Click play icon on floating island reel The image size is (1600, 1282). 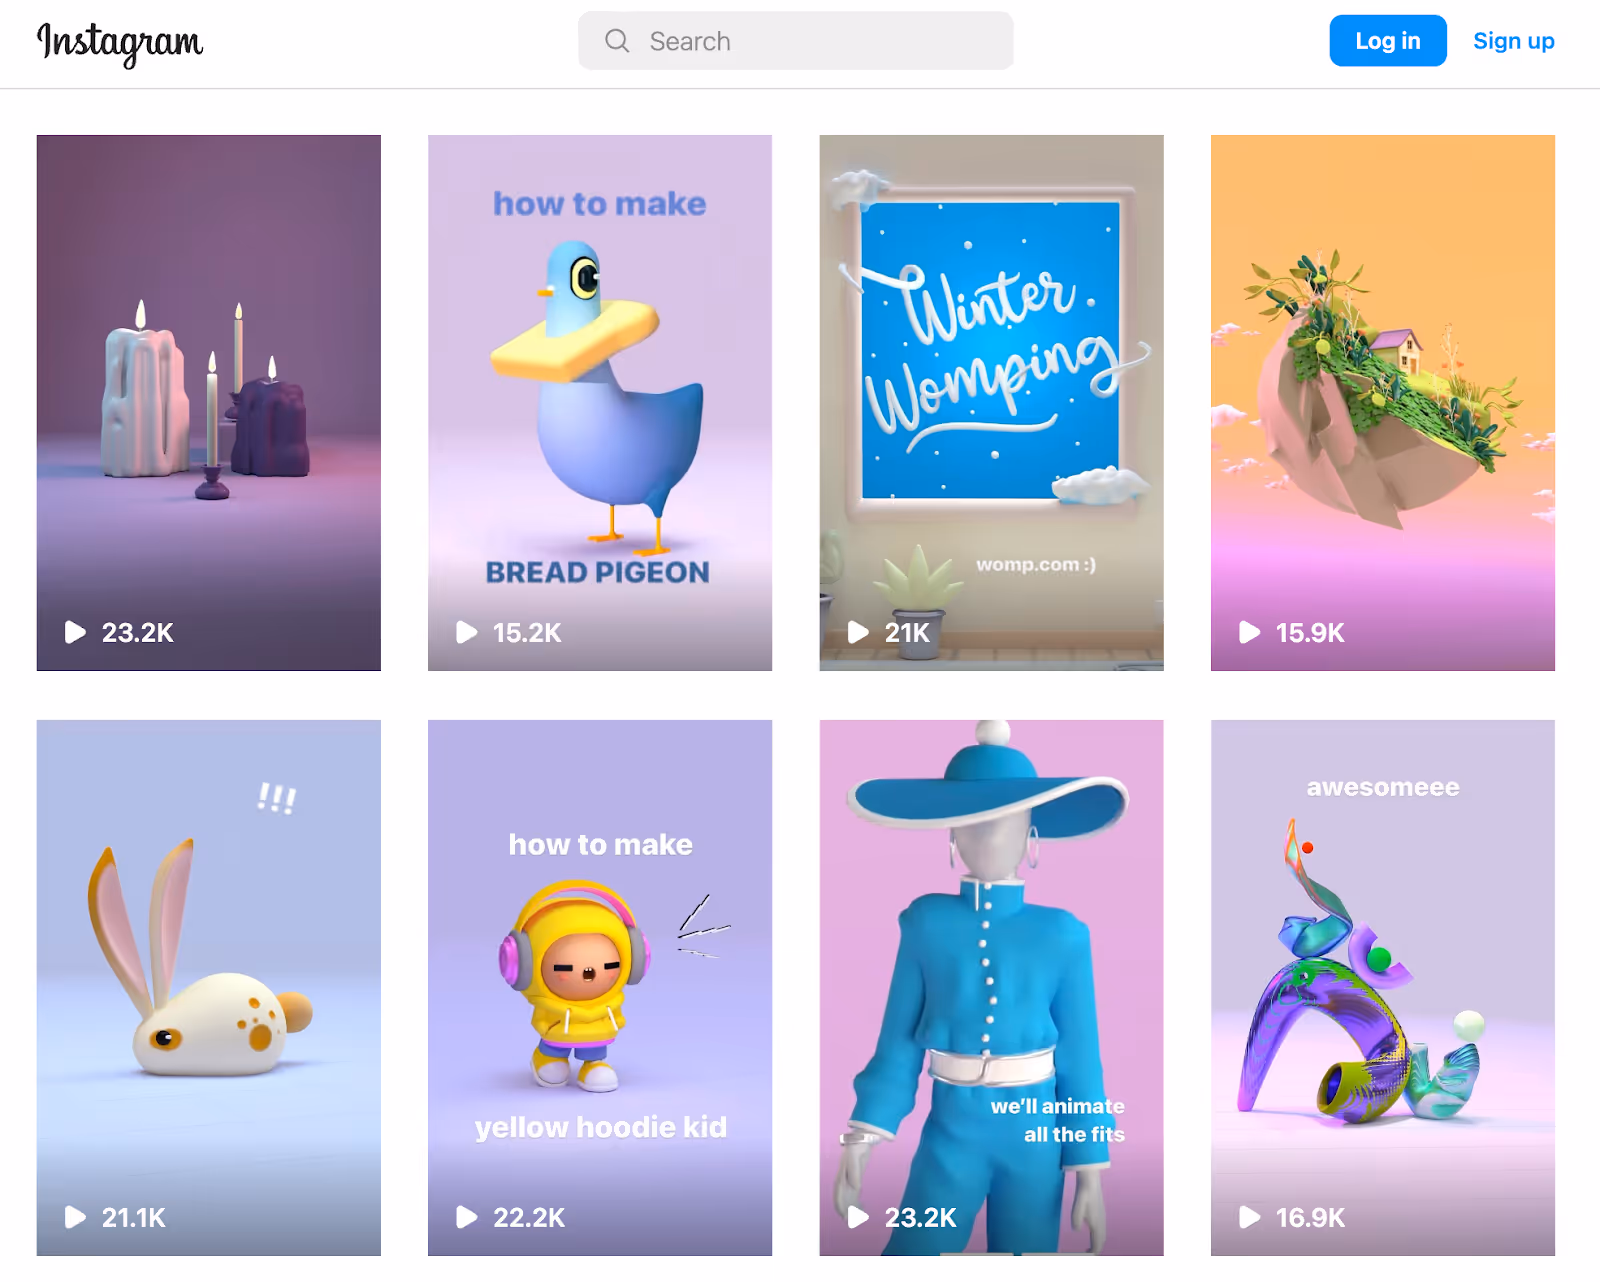[1249, 632]
